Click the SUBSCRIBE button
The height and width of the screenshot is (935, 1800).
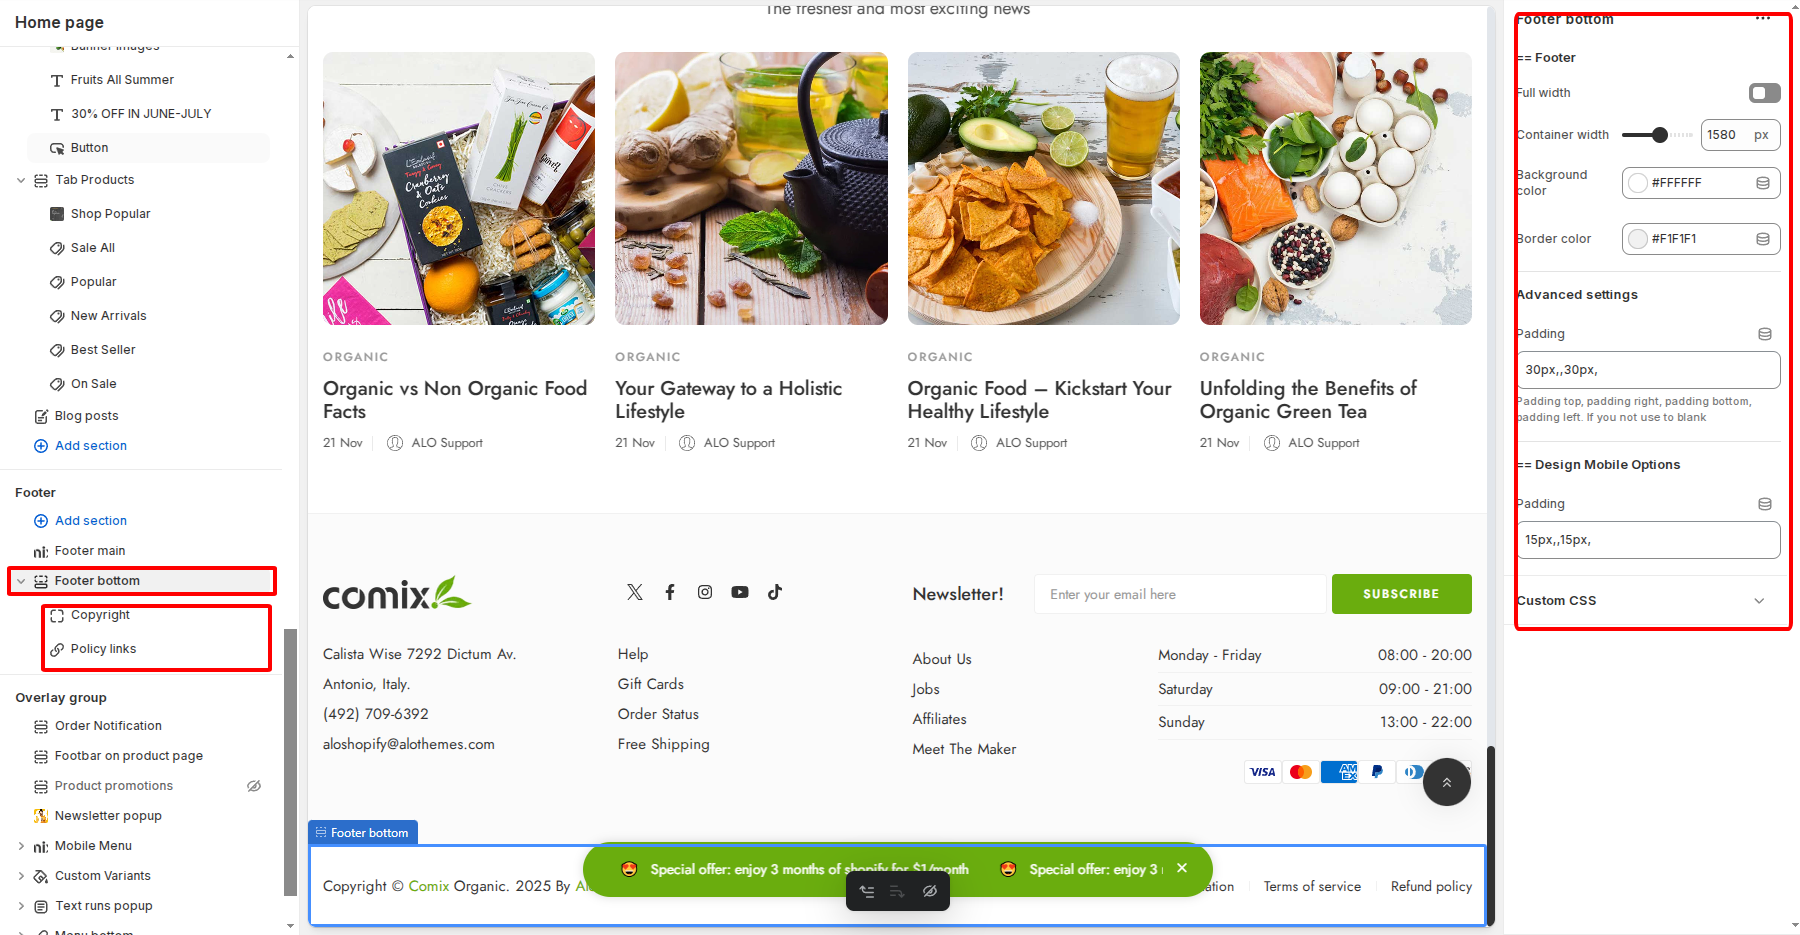tap(1401, 594)
